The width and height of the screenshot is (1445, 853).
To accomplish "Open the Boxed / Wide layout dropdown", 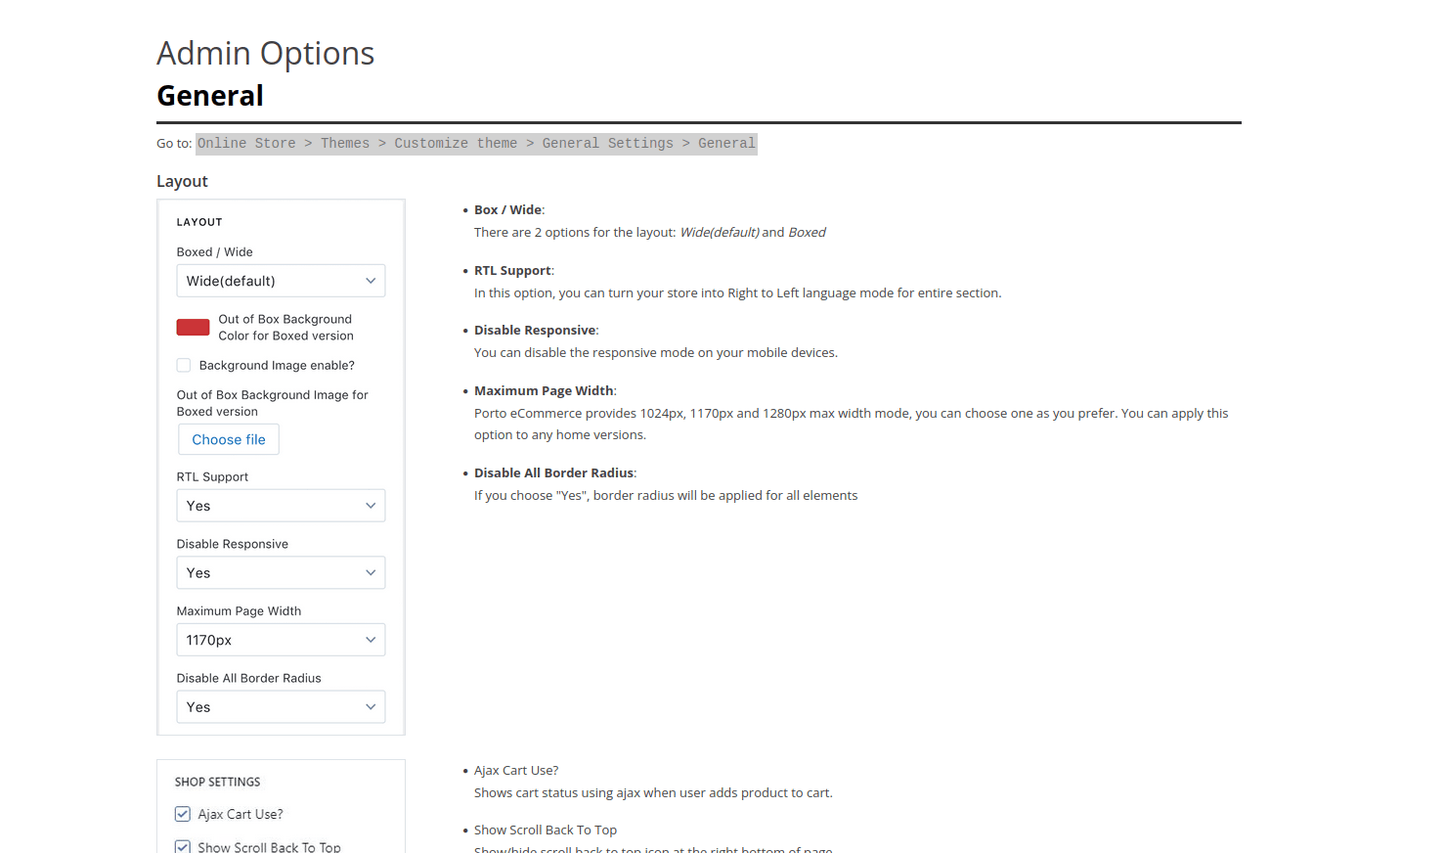I will pos(280,281).
